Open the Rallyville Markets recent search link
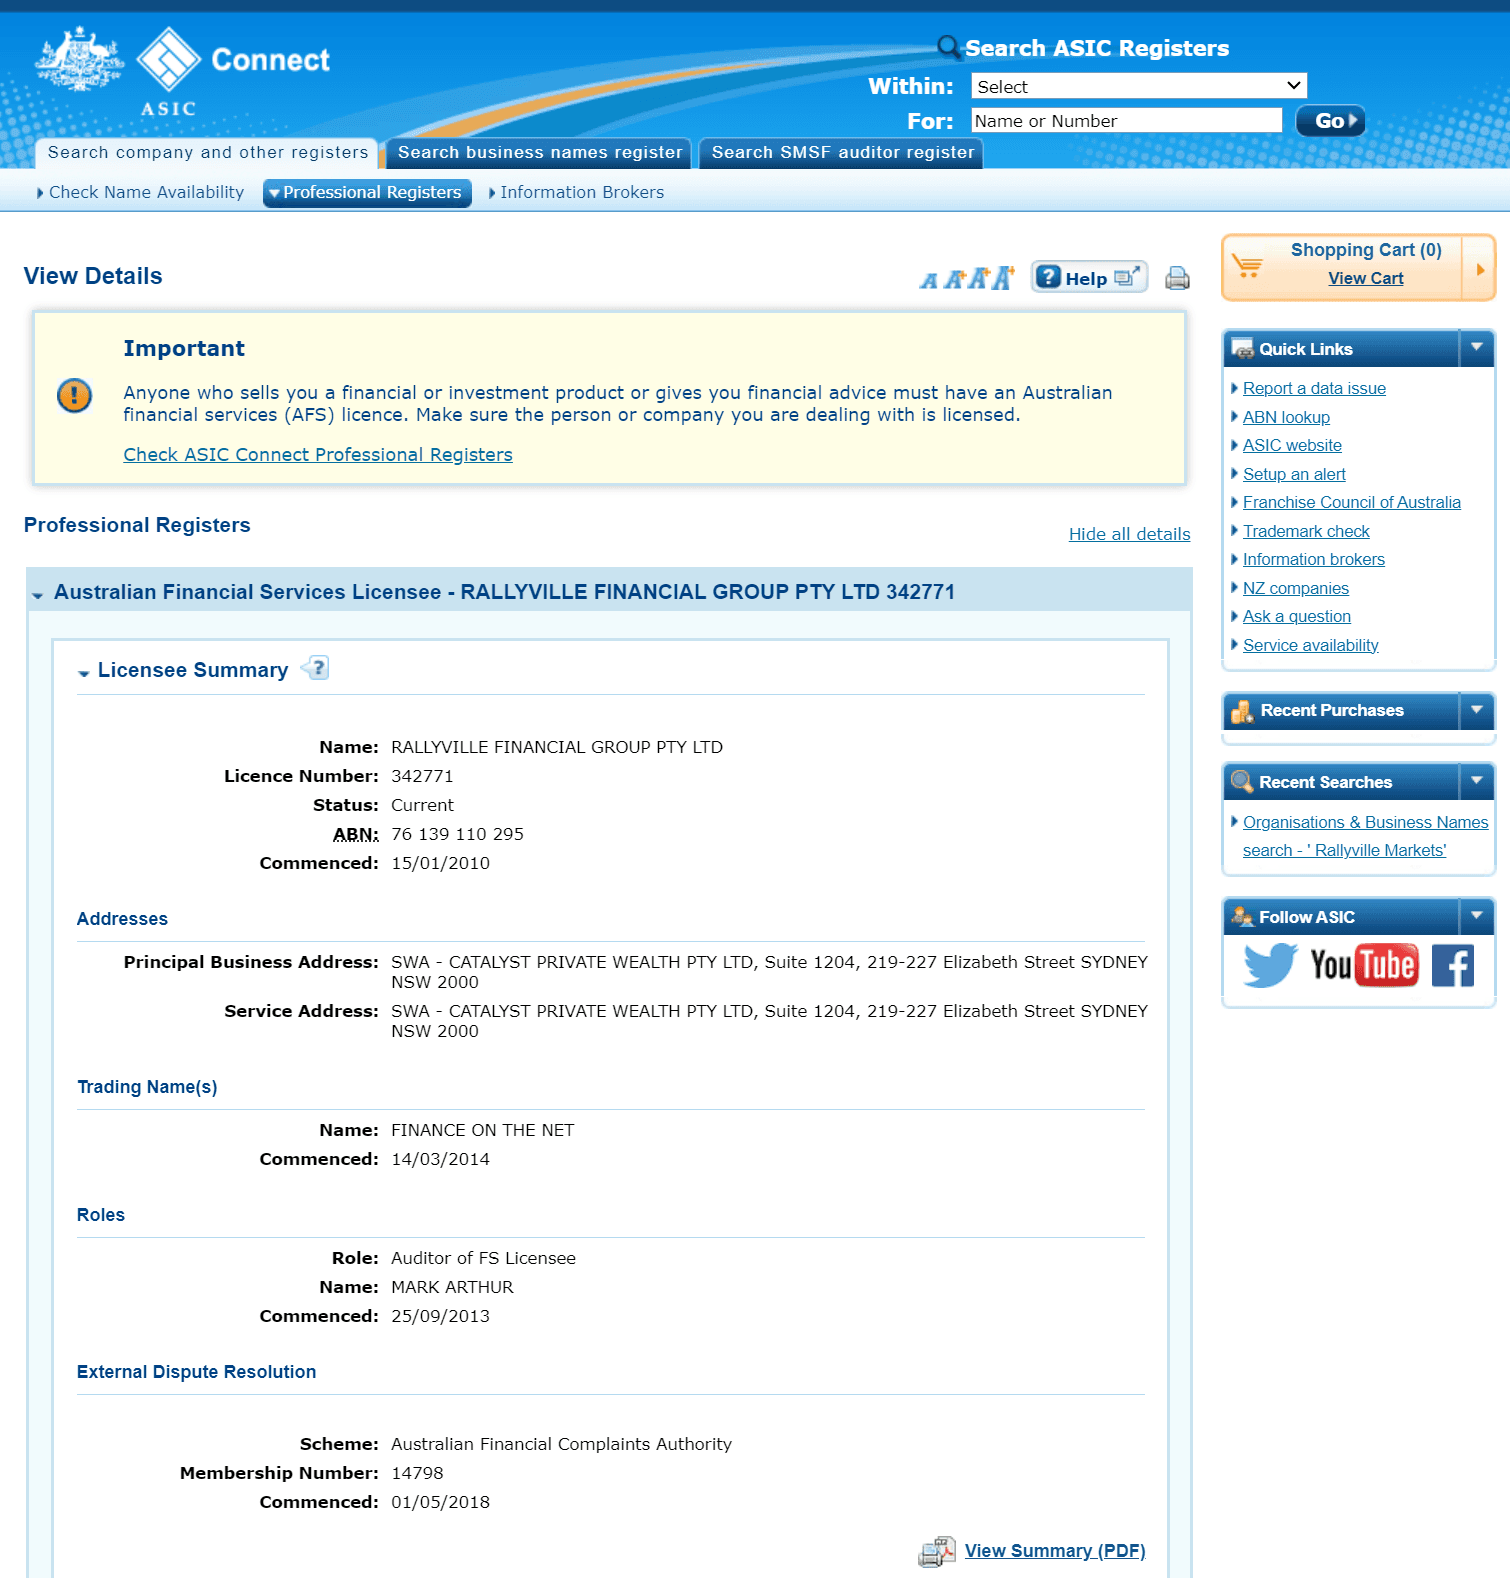1510x1578 pixels. click(x=1365, y=836)
